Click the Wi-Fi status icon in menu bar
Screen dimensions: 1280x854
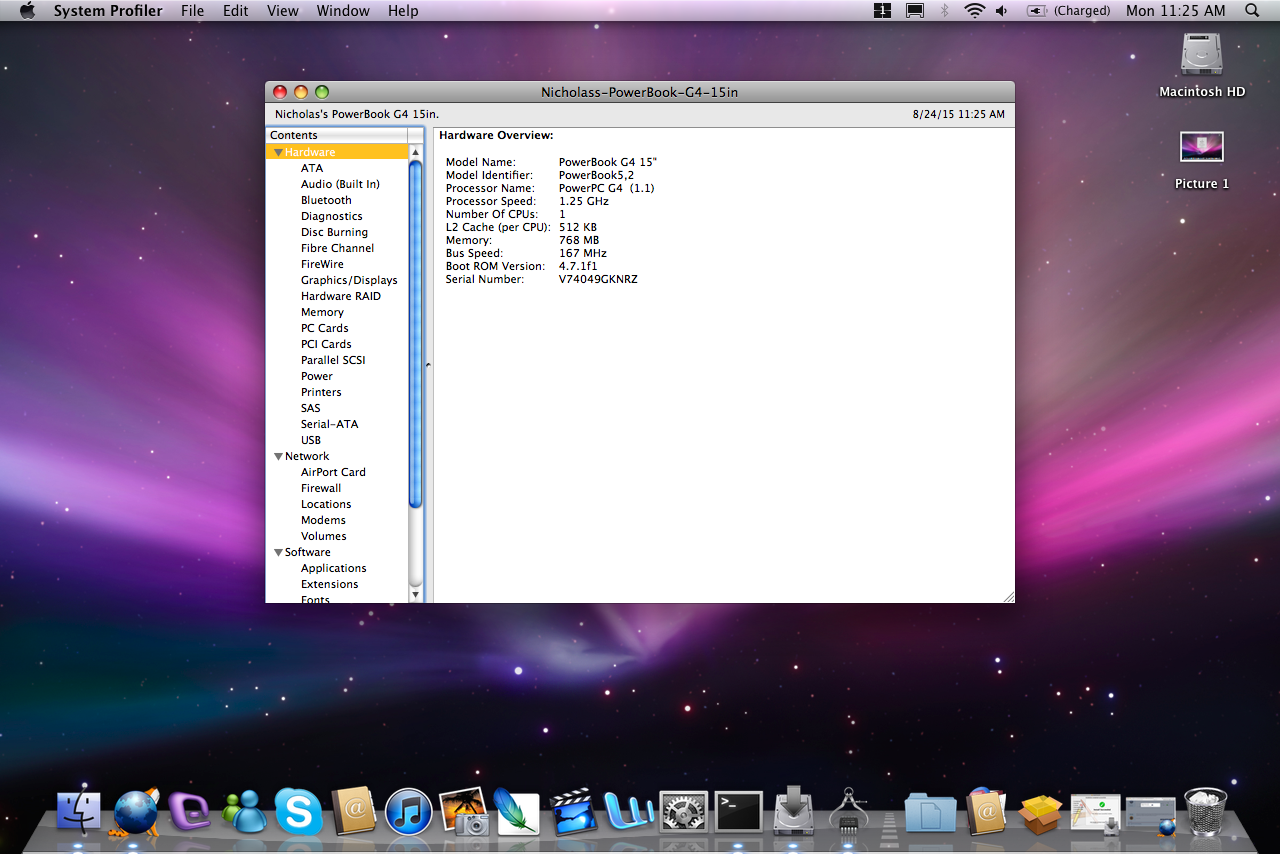[x=974, y=11]
